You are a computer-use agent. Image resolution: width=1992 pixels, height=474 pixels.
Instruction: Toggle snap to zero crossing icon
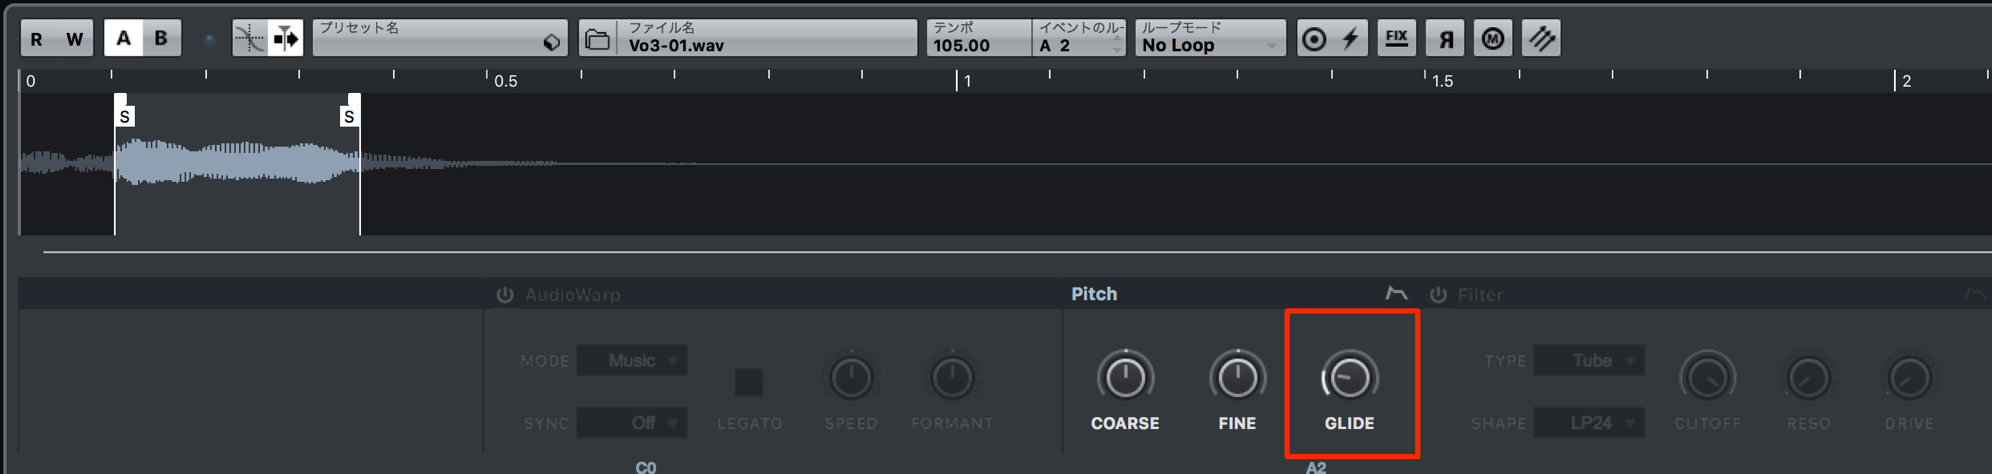coord(250,39)
